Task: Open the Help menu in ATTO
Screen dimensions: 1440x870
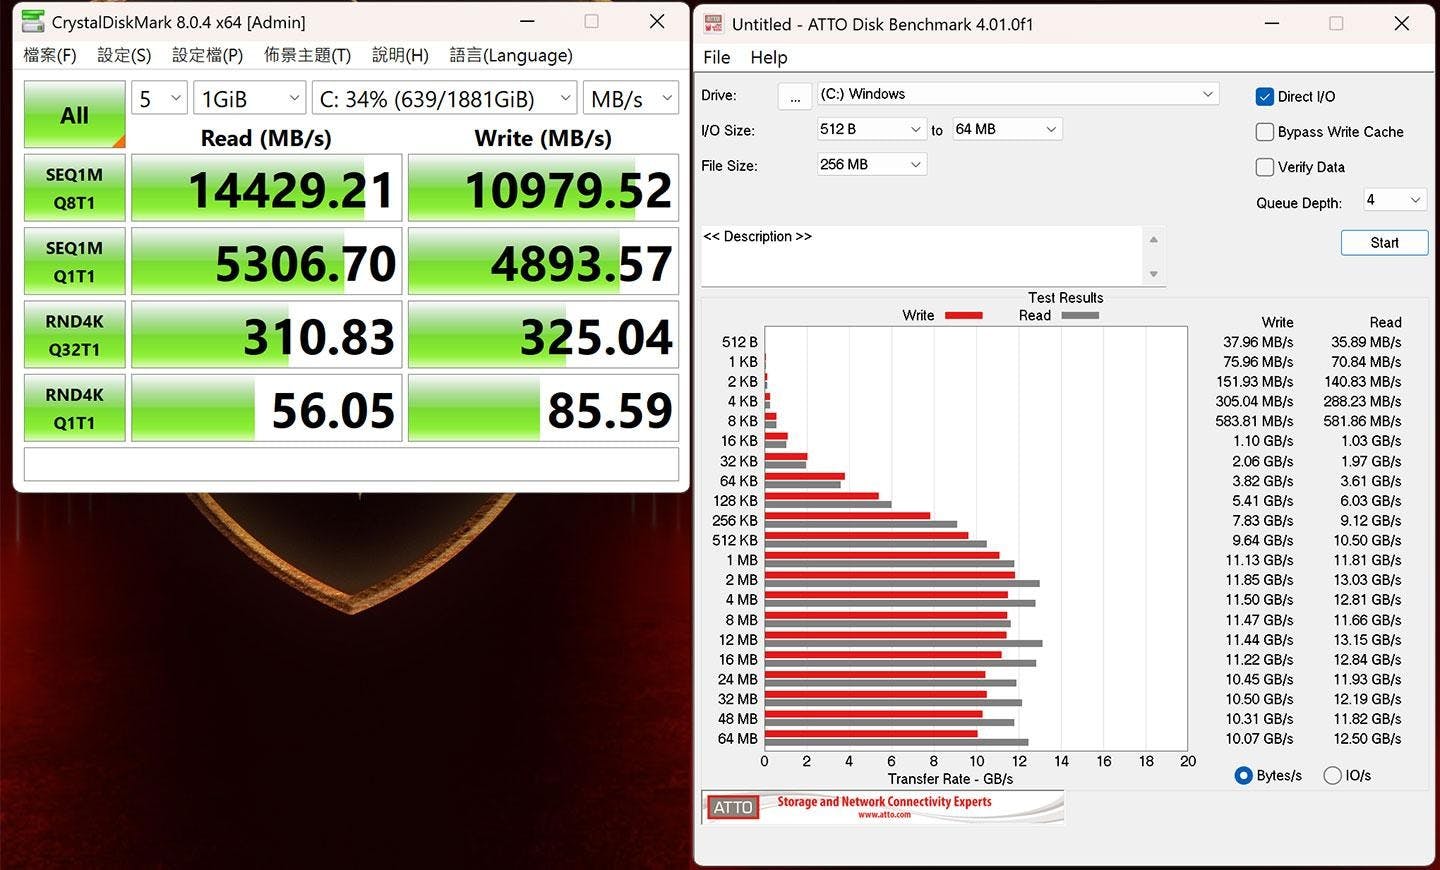Action: point(769,57)
